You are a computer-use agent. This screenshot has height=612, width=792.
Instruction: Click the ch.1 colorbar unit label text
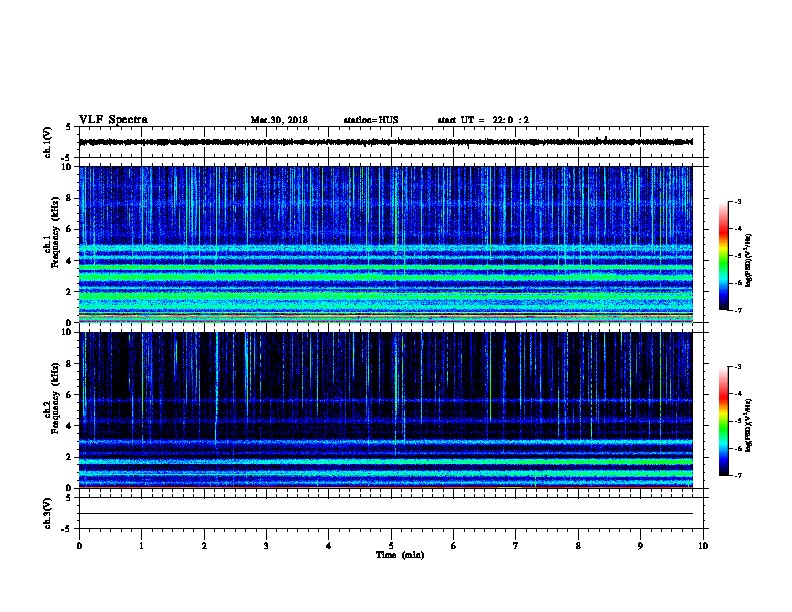(749, 260)
